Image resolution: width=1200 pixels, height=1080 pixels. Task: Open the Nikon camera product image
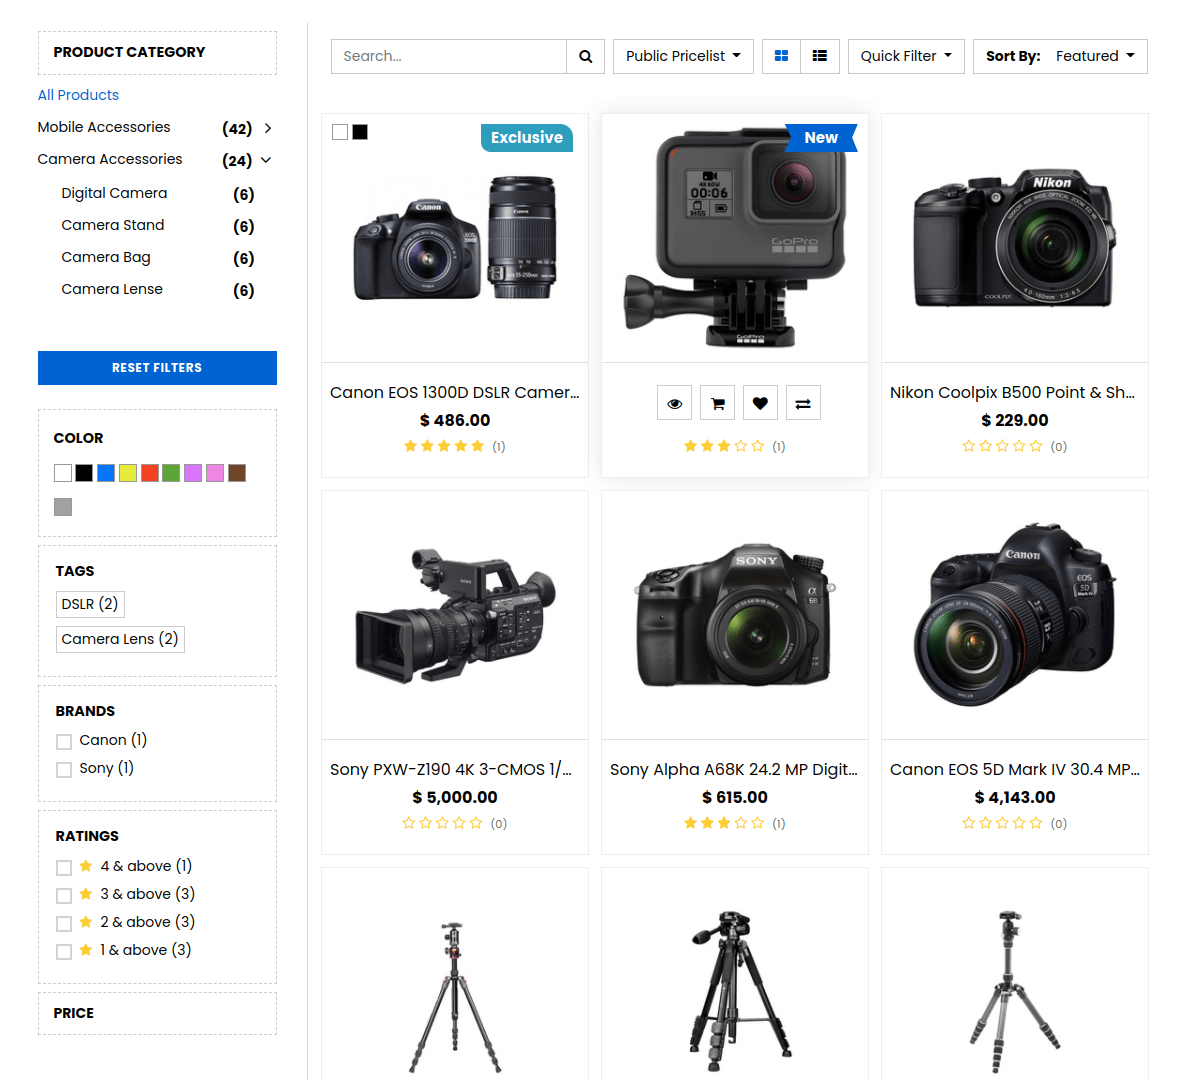point(1015,238)
